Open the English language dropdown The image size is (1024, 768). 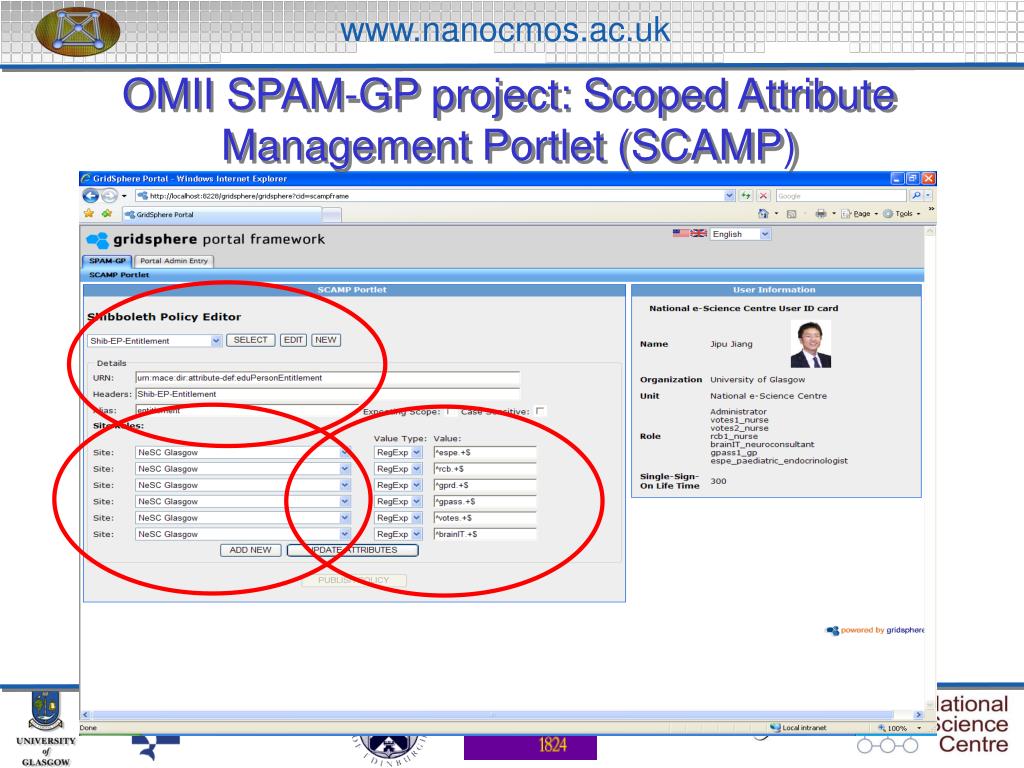click(765, 234)
